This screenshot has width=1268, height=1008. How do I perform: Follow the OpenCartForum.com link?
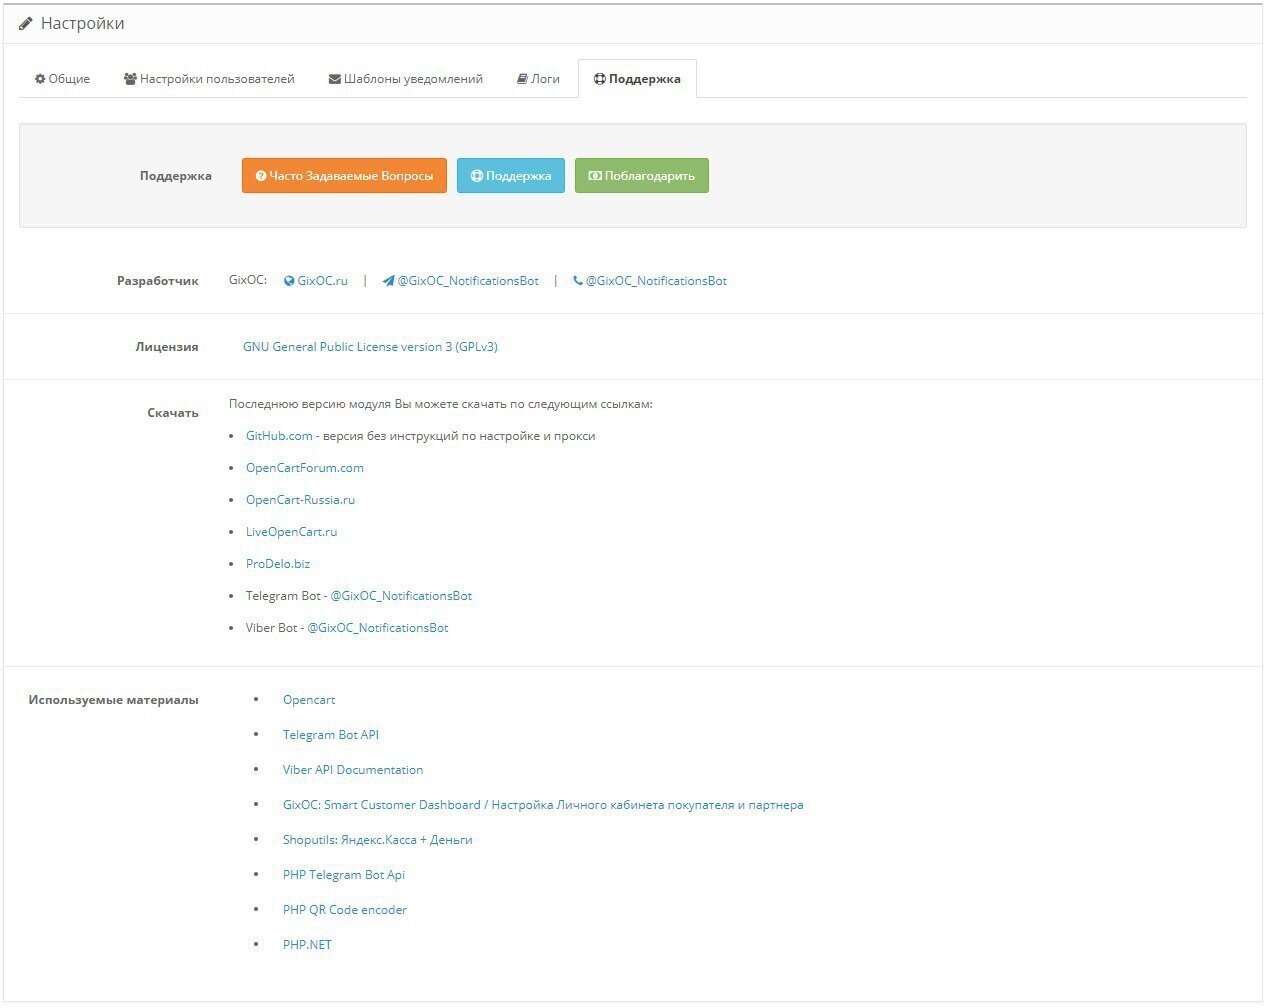tap(305, 468)
